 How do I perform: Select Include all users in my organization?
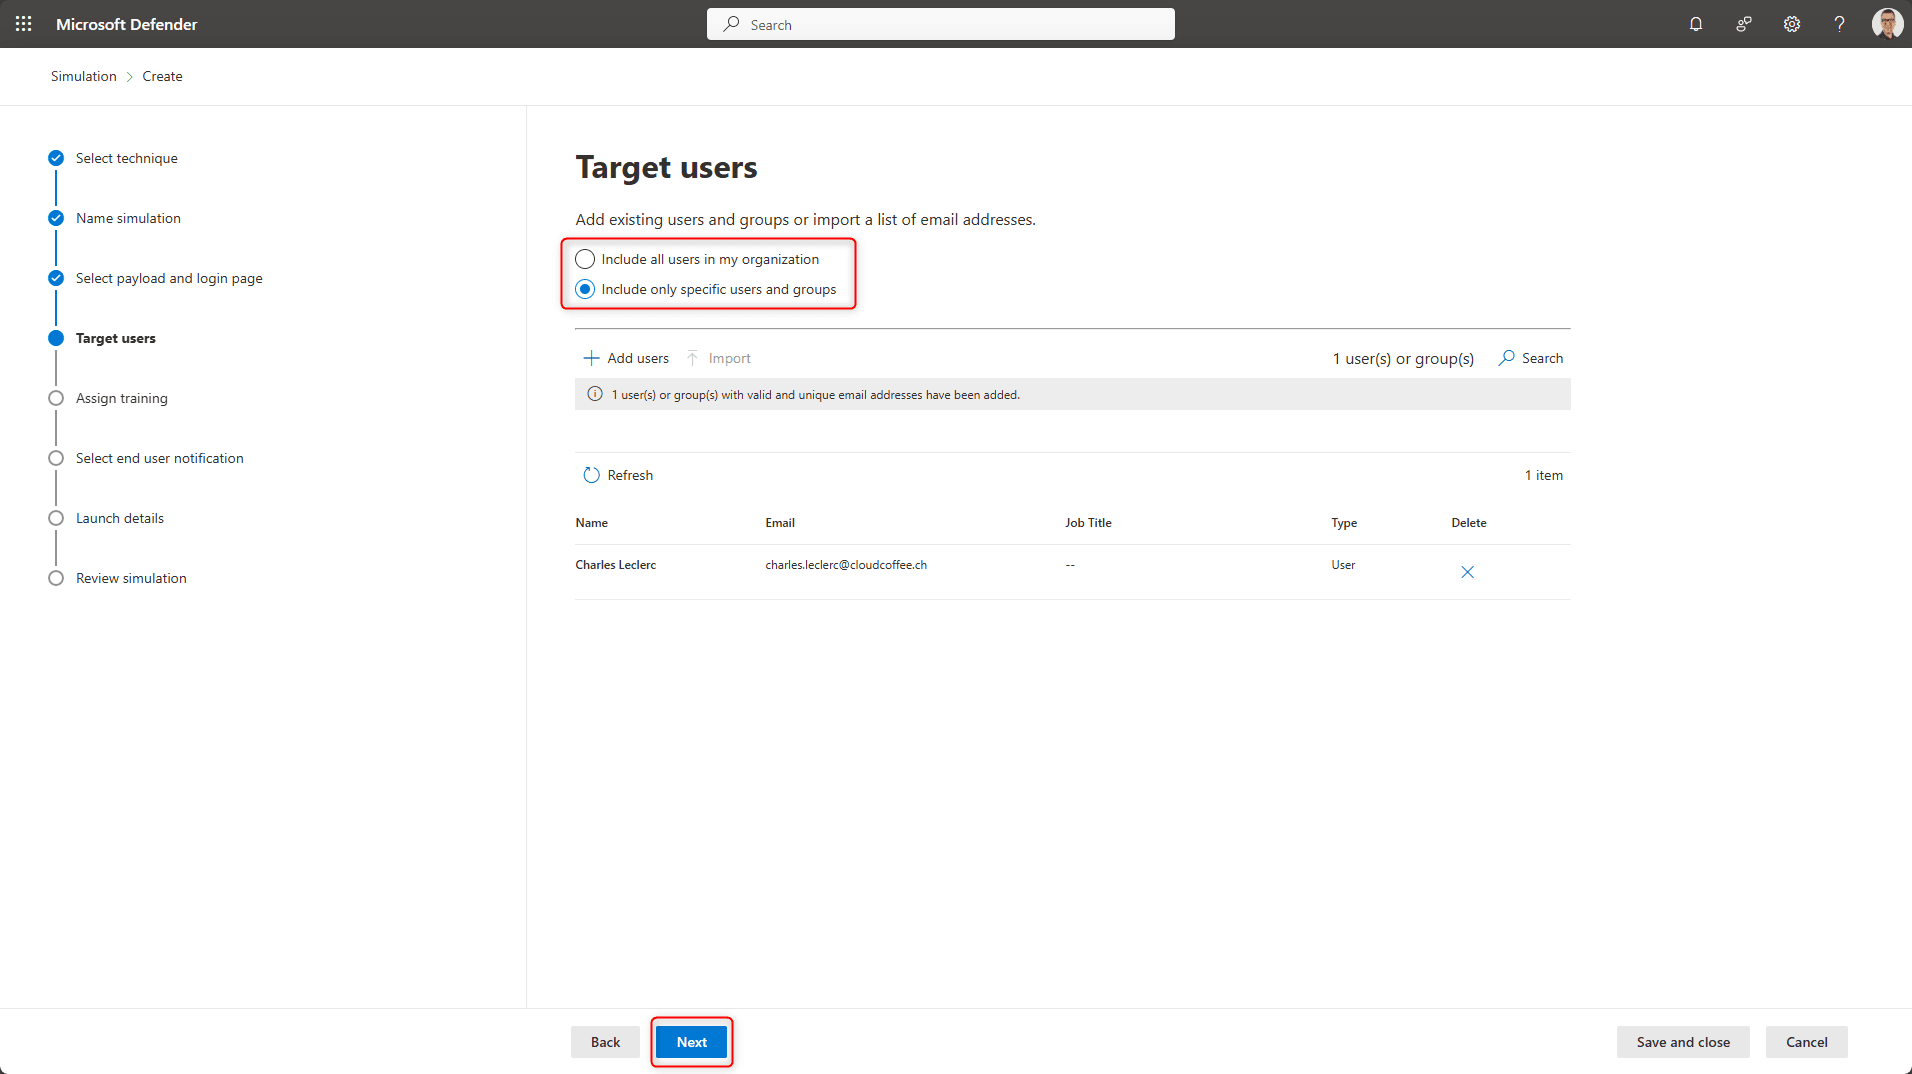coord(585,258)
